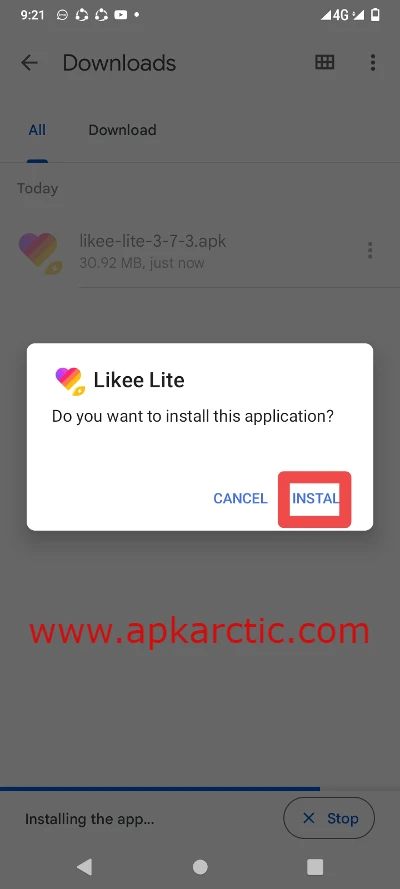Tap the Likee Lite heart icon in file list

click(x=40, y=253)
